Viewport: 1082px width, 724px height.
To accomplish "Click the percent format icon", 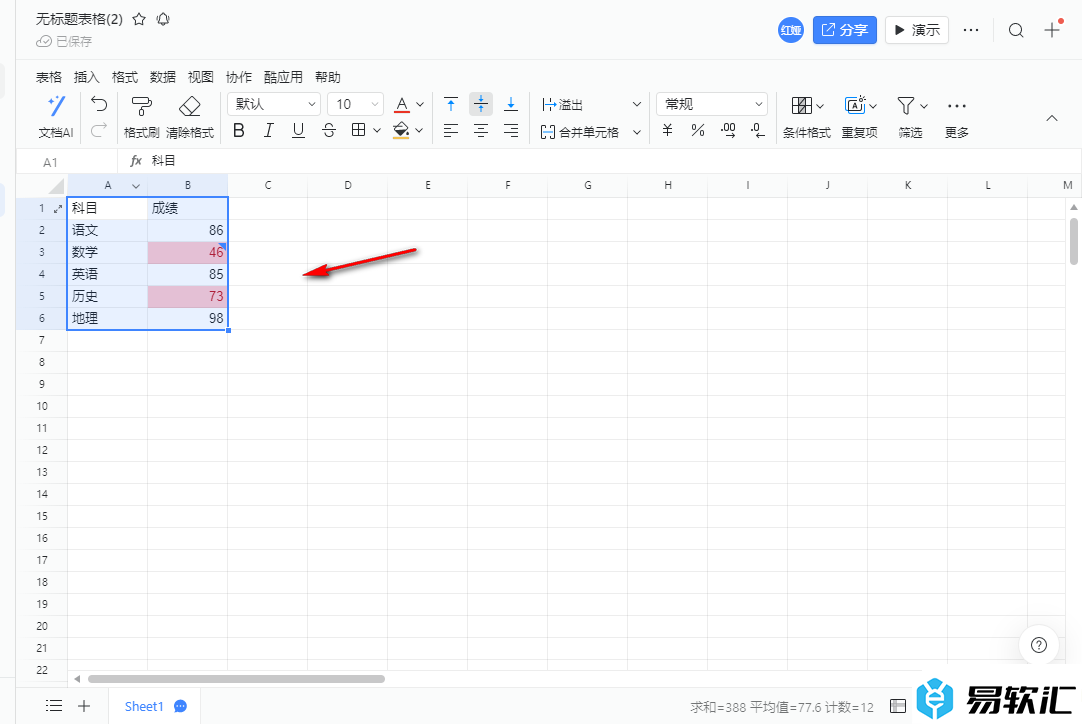I will 698,131.
